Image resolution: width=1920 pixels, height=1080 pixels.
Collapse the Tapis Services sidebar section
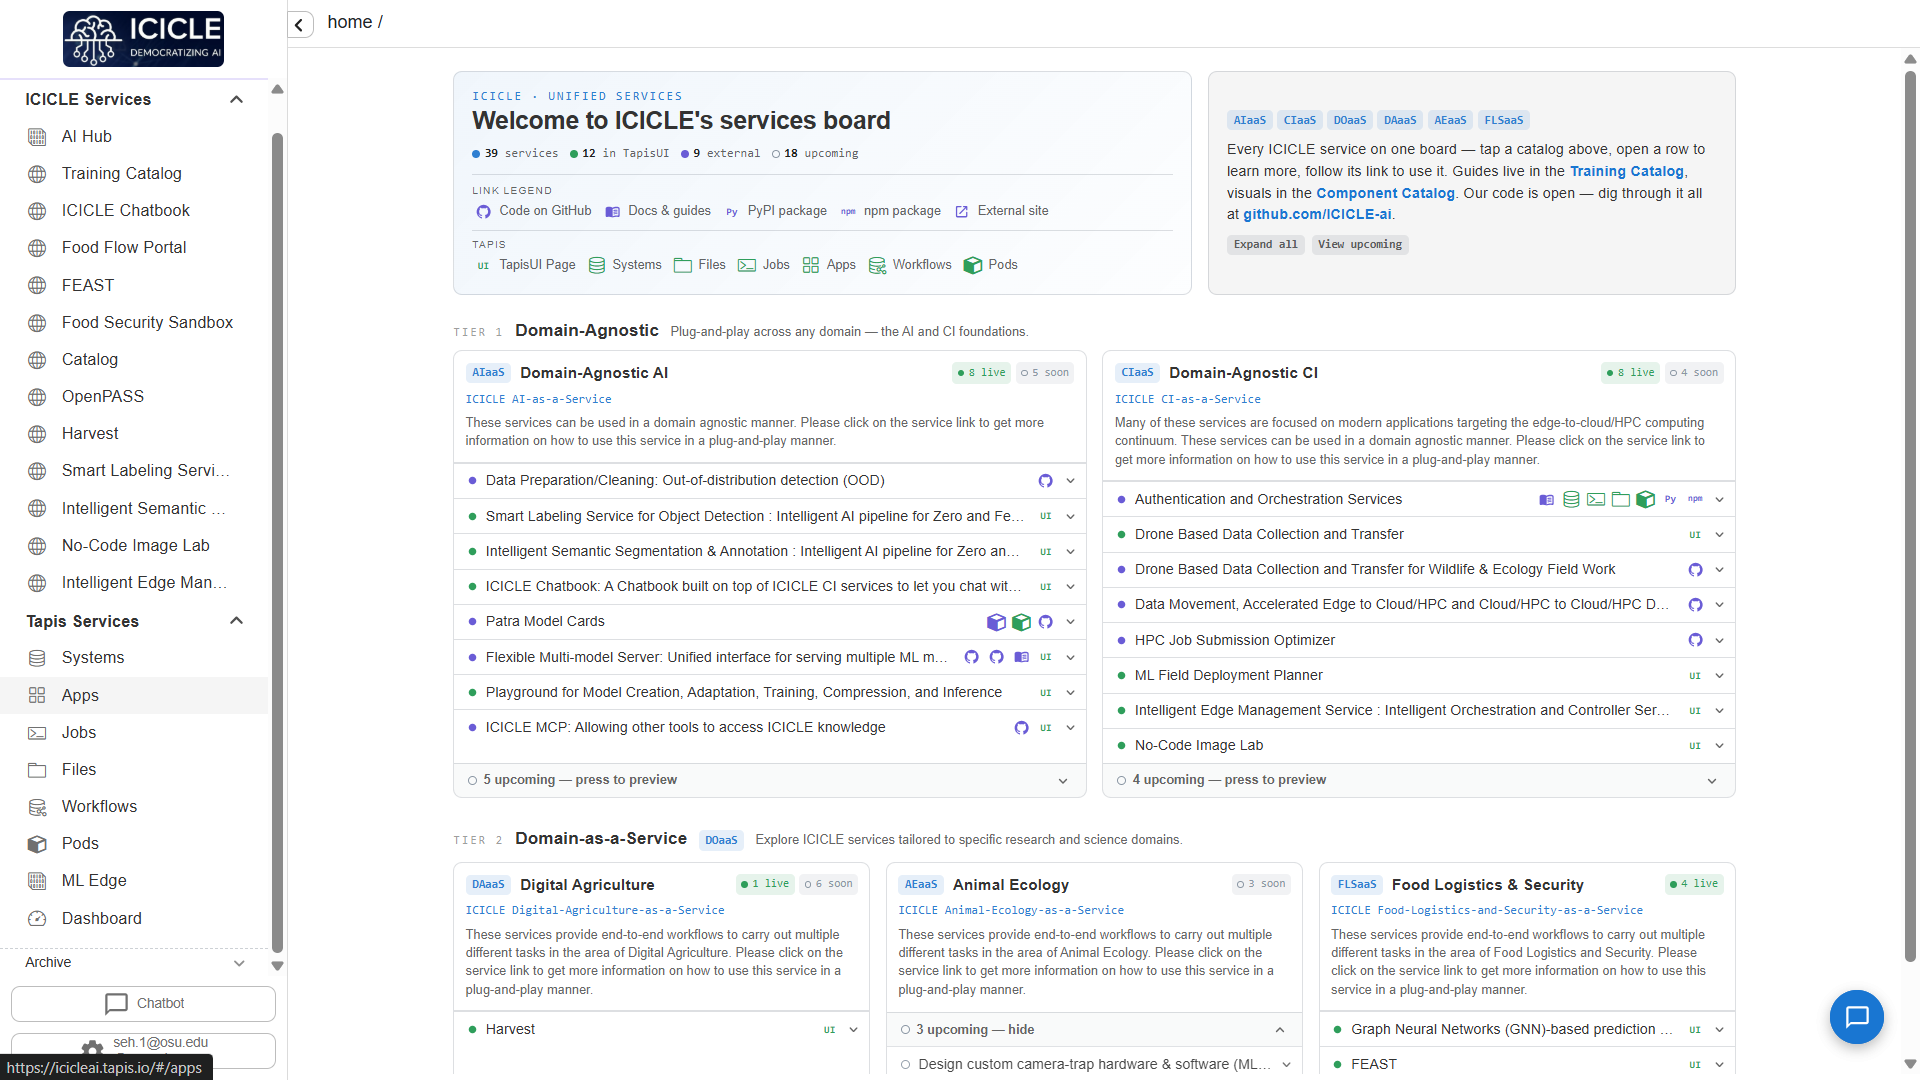236,621
